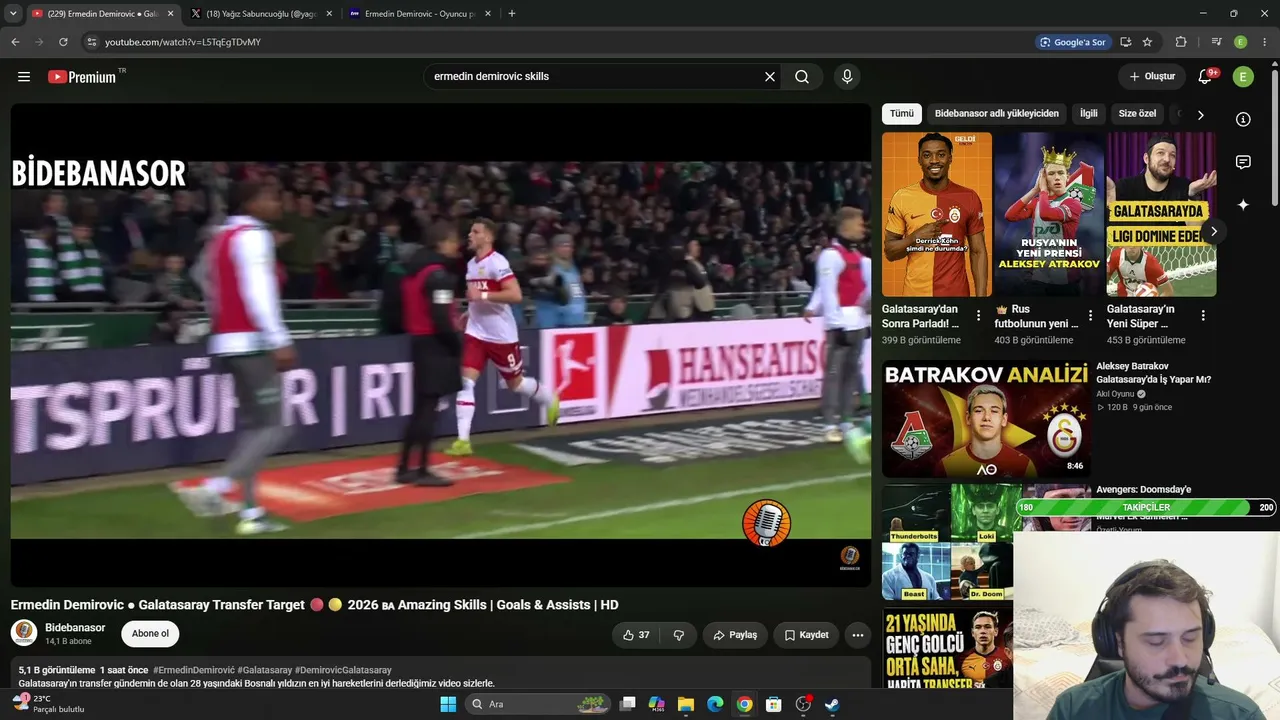Open Chrome extensions puzzle icon

click(x=1181, y=42)
